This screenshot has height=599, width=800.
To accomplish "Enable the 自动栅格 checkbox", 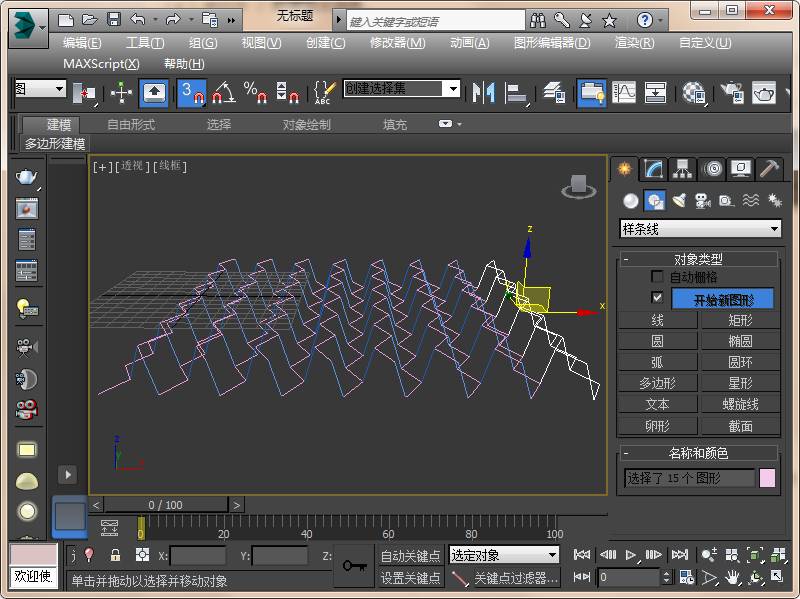I will coord(657,277).
